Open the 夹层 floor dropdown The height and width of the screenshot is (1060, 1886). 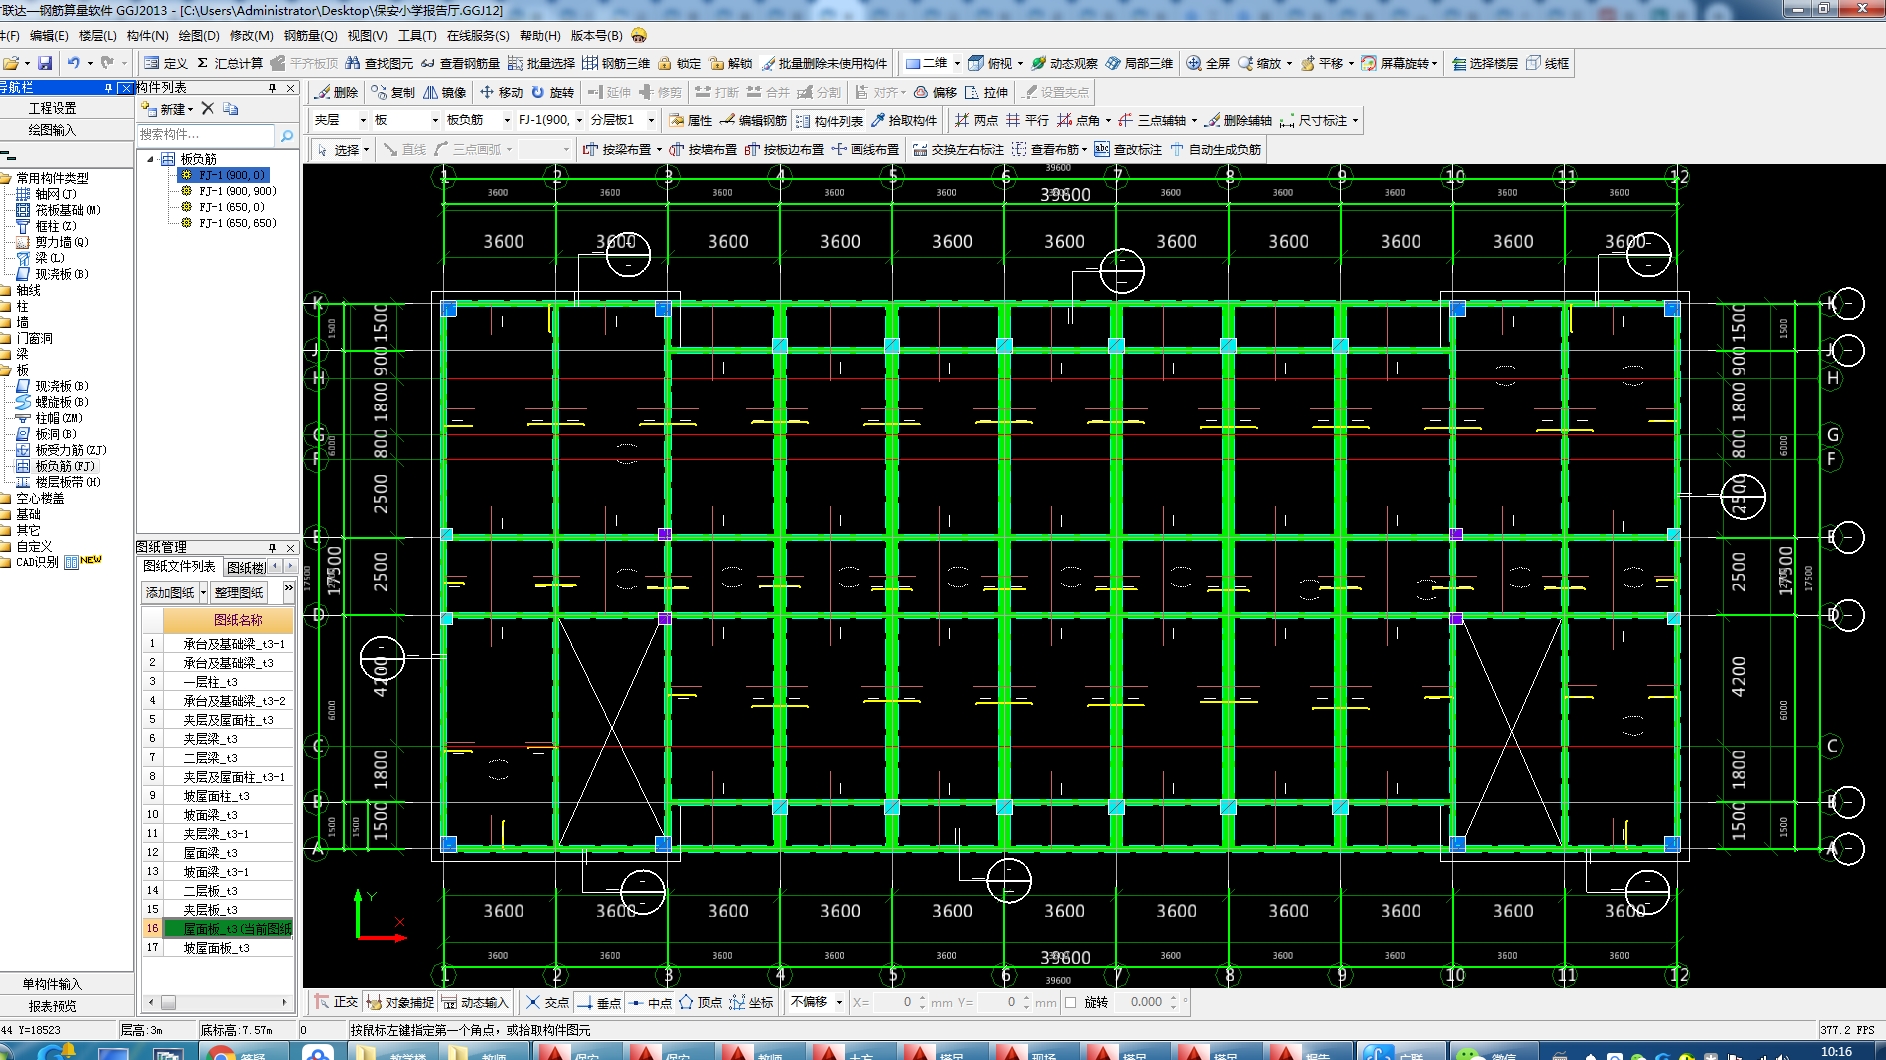coord(363,120)
